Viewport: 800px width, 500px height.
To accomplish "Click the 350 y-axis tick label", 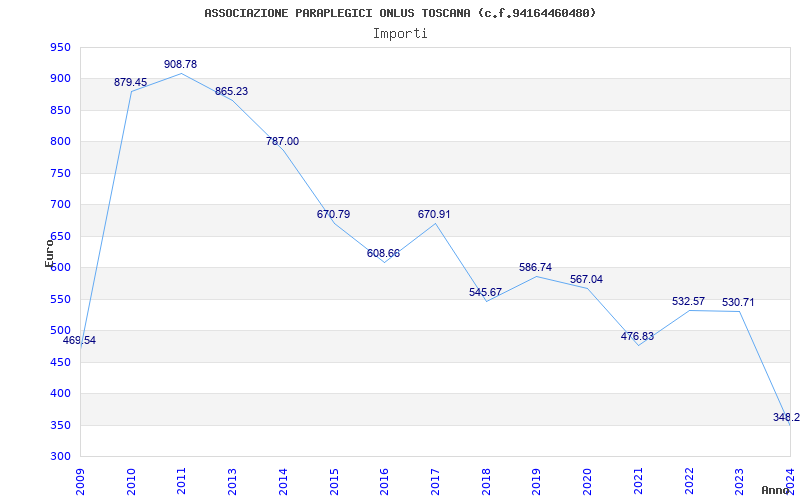I will (60, 426).
